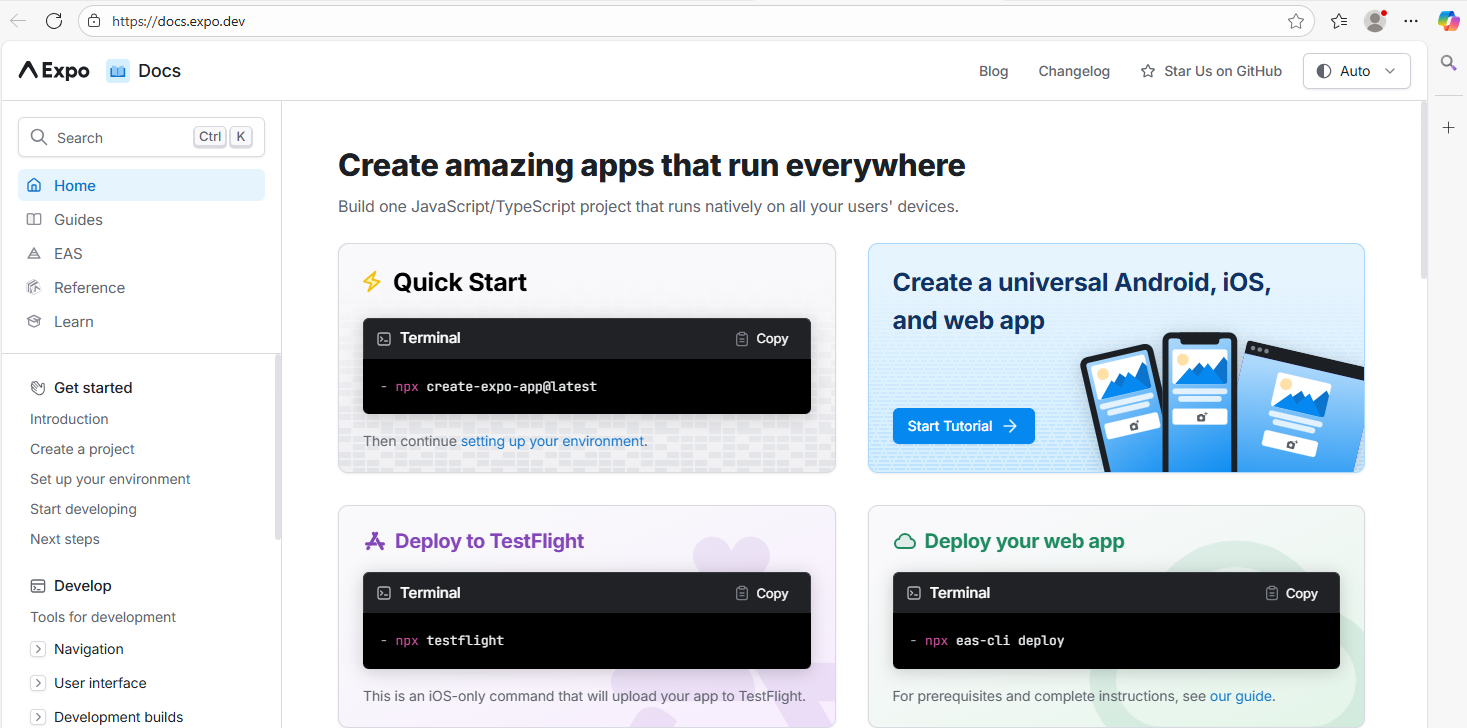1467x728 pixels.
Task: Open the Auto theme dropdown
Action: point(1356,71)
